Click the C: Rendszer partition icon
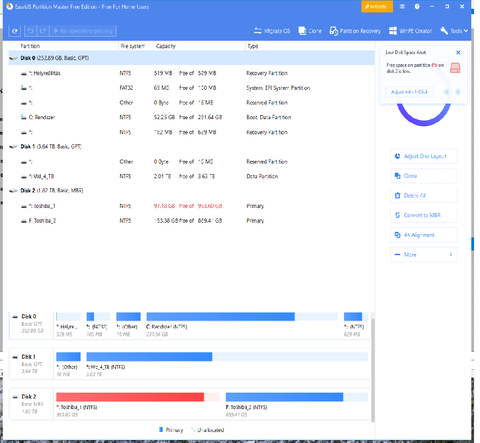The image size is (480, 443). pyautogui.click(x=24, y=117)
